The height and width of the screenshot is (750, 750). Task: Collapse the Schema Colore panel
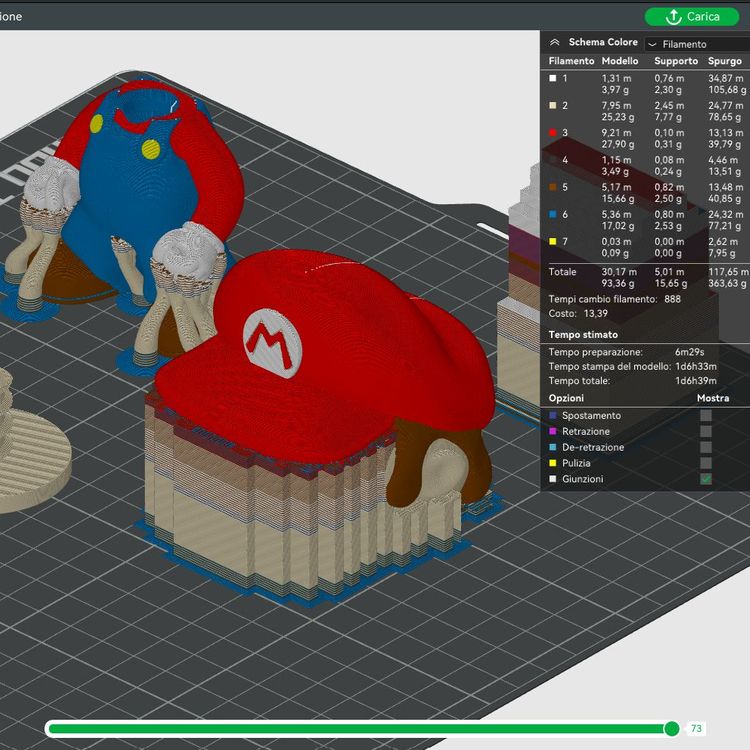(x=555, y=43)
